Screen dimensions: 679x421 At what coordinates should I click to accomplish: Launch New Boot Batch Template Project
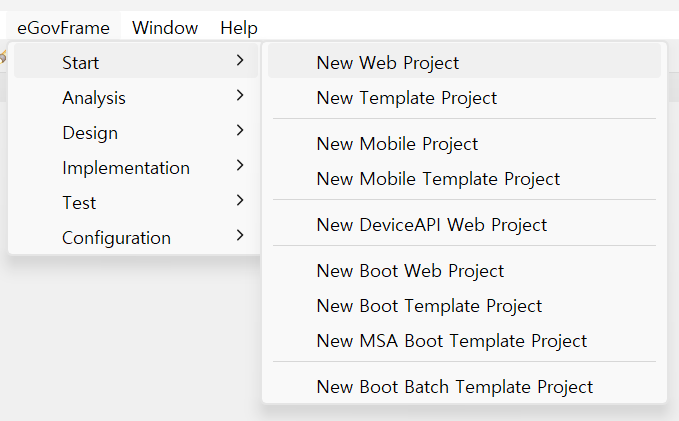455,387
